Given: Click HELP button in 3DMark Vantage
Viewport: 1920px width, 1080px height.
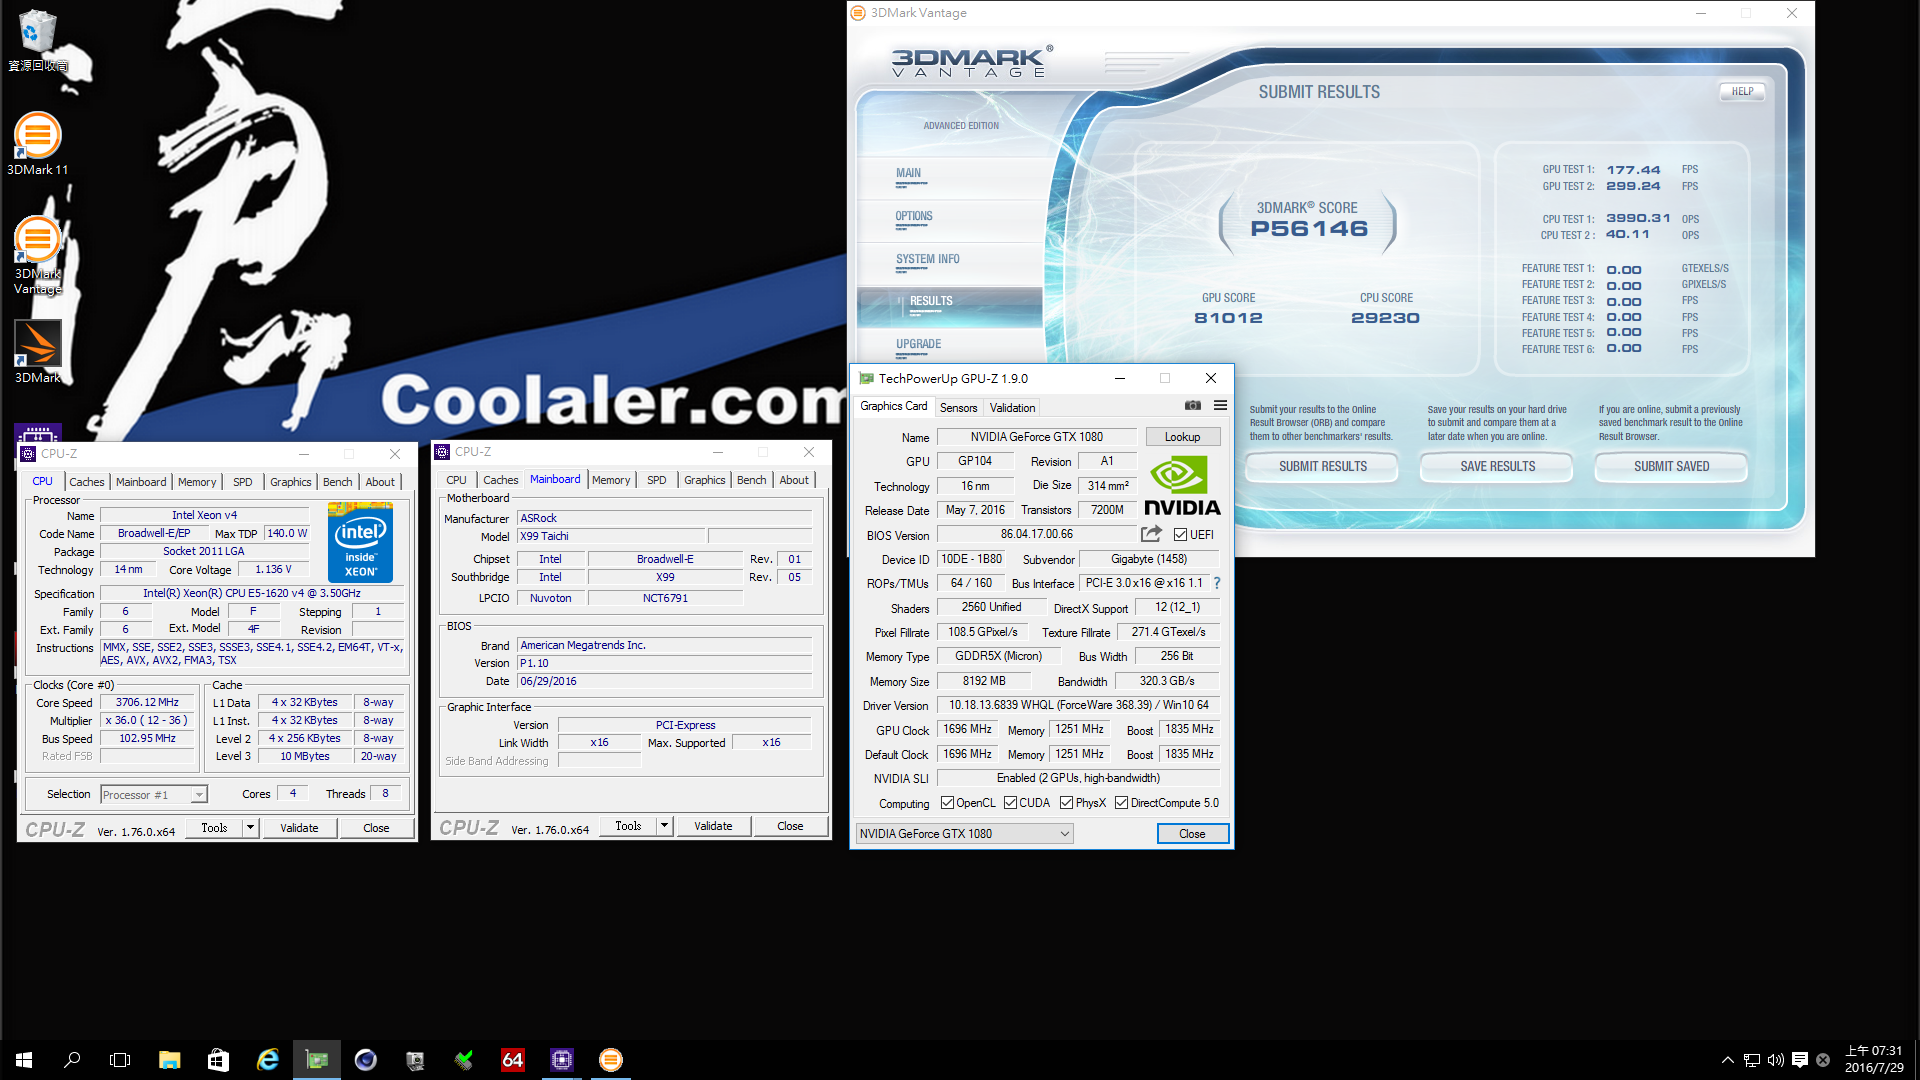Looking at the screenshot, I should (1742, 92).
